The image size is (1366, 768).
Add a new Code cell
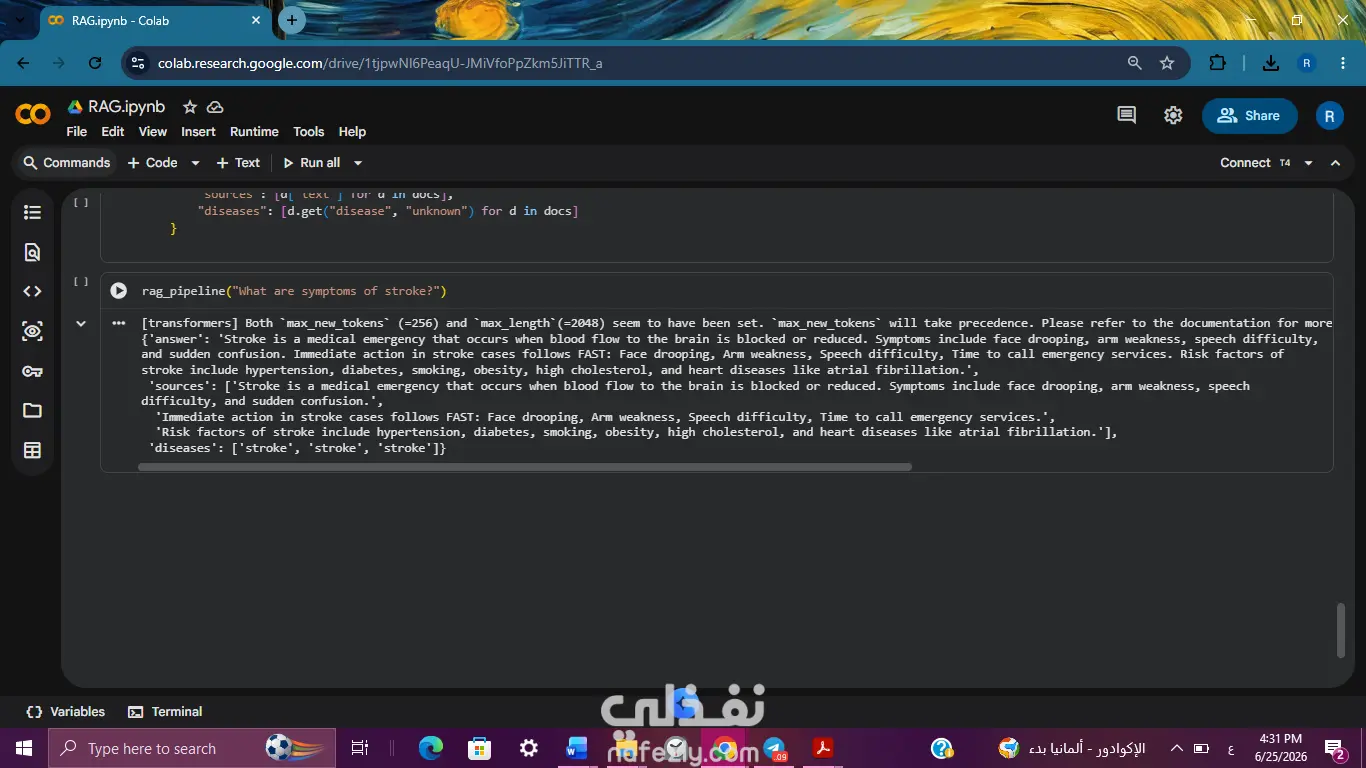152,163
